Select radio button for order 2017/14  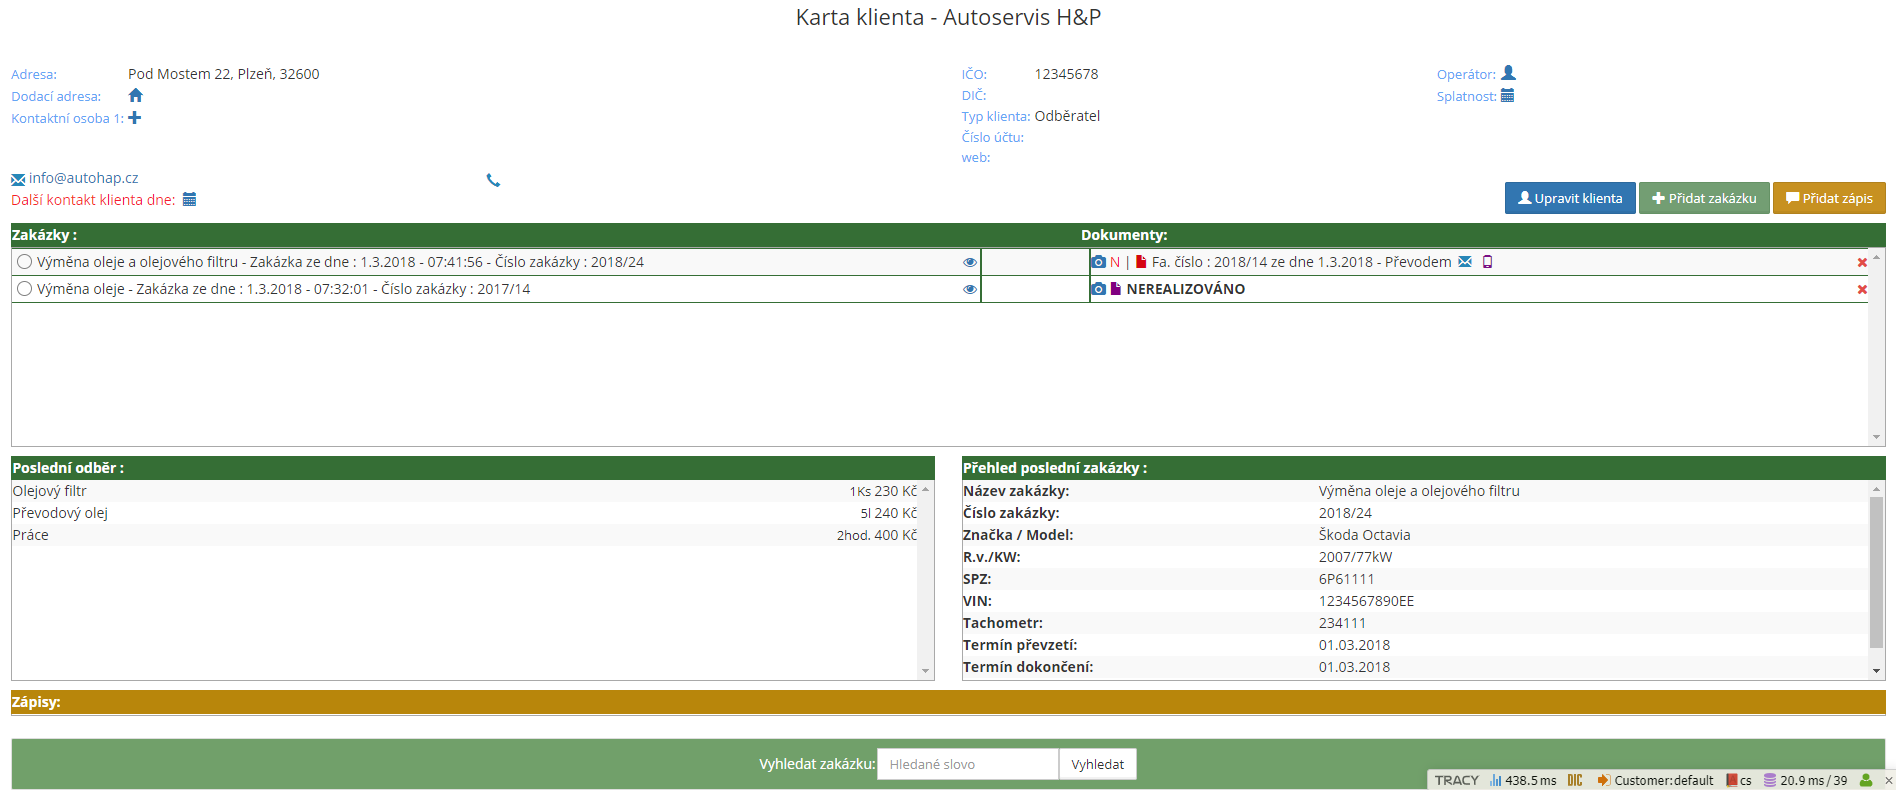pos(25,289)
